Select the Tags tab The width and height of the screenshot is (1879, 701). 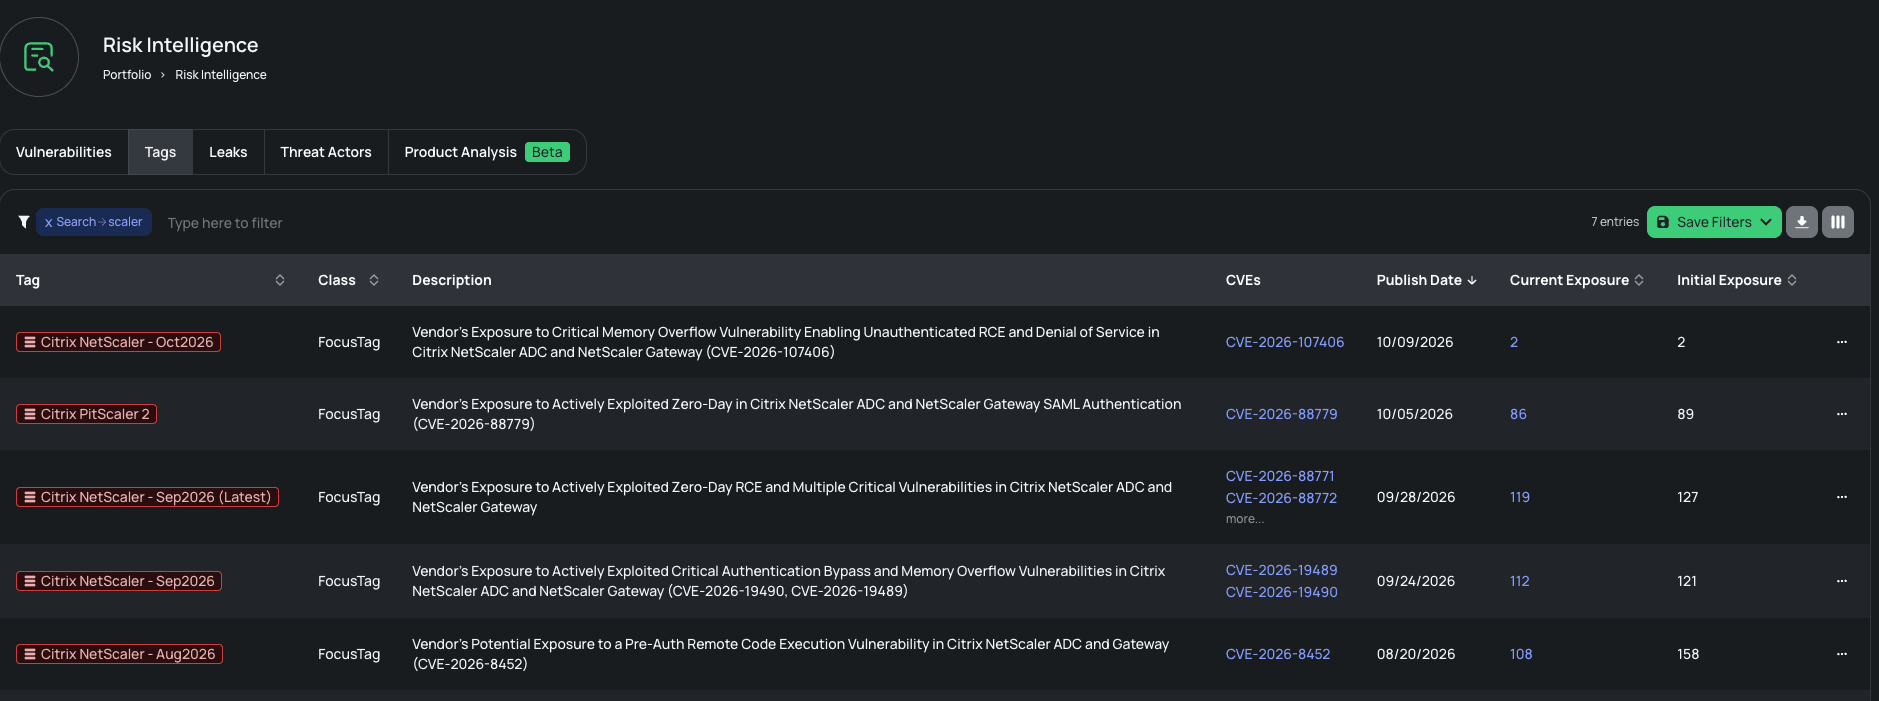click(x=160, y=152)
